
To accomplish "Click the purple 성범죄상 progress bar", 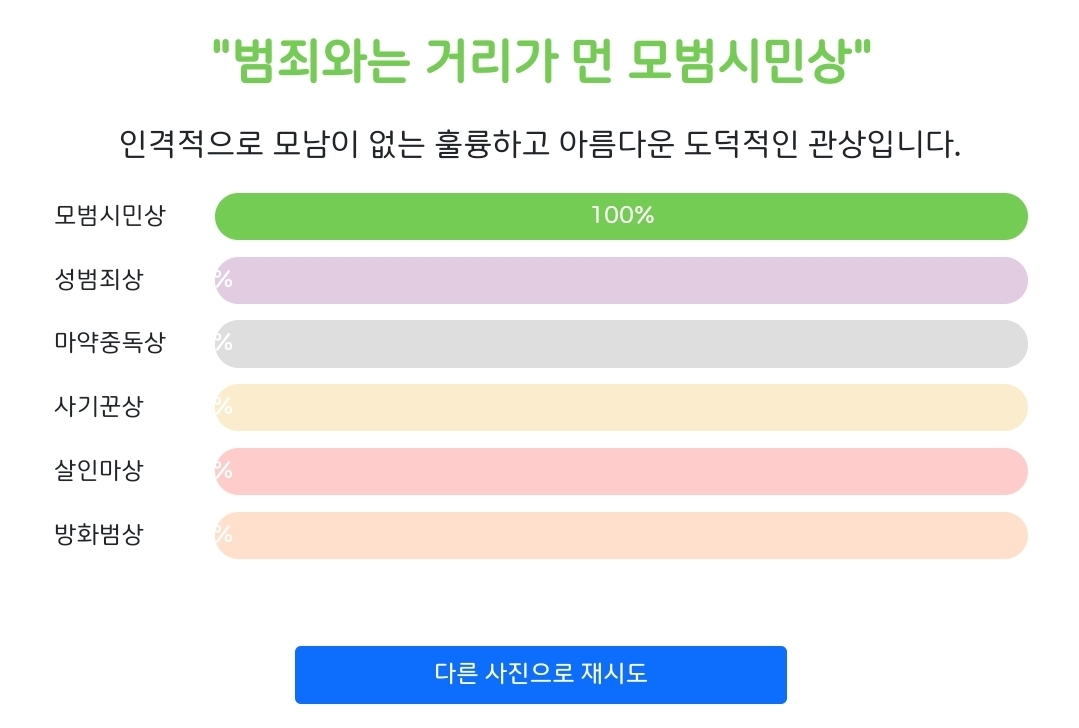I will (x=621, y=280).
